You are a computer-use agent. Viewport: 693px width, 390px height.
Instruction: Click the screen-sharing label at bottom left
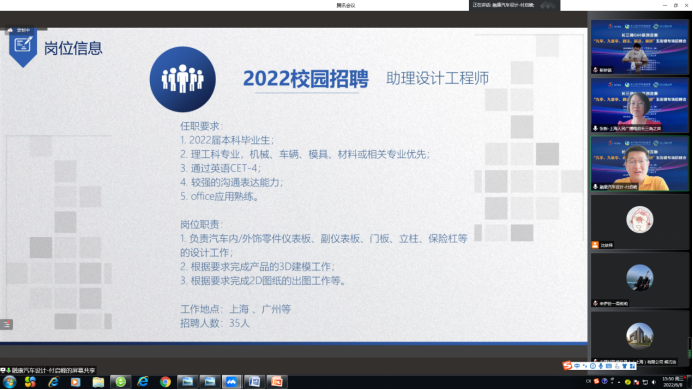[48, 371]
